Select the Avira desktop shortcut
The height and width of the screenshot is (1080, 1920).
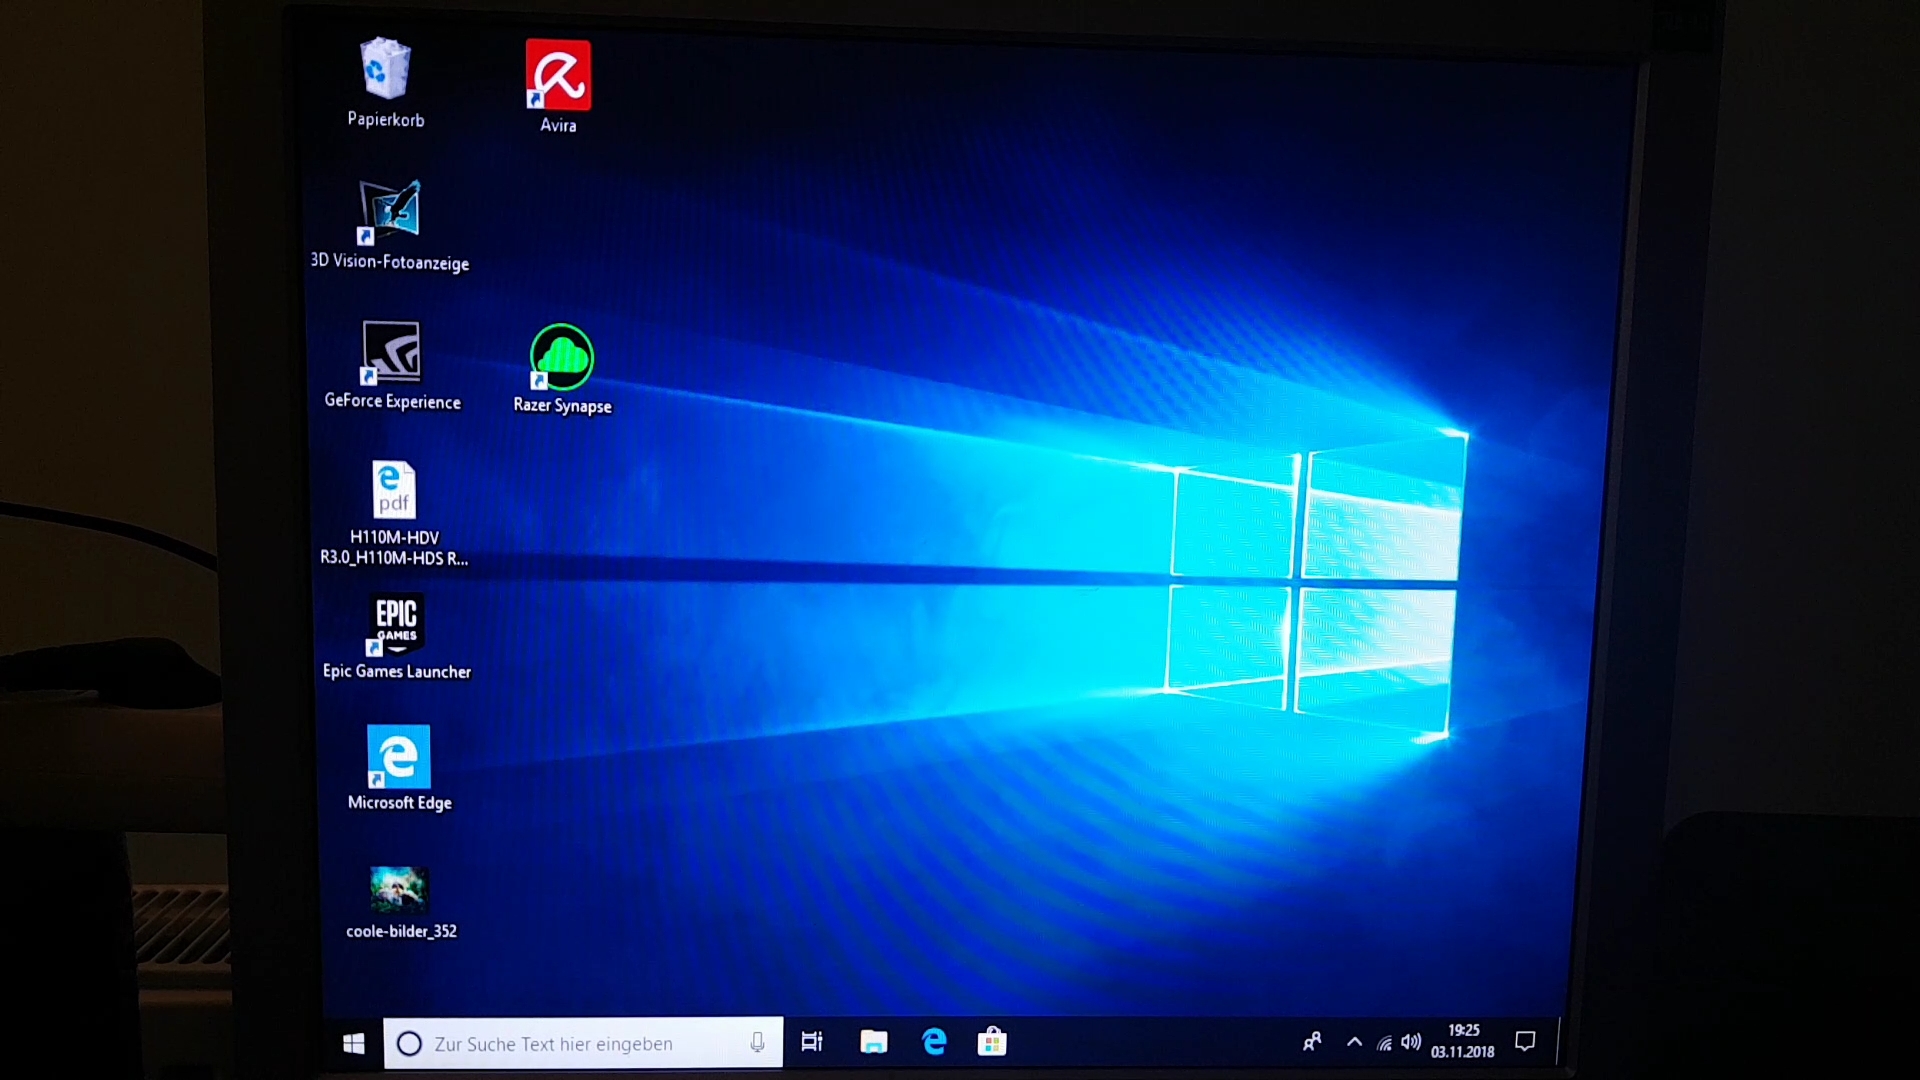tap(558, 75)
